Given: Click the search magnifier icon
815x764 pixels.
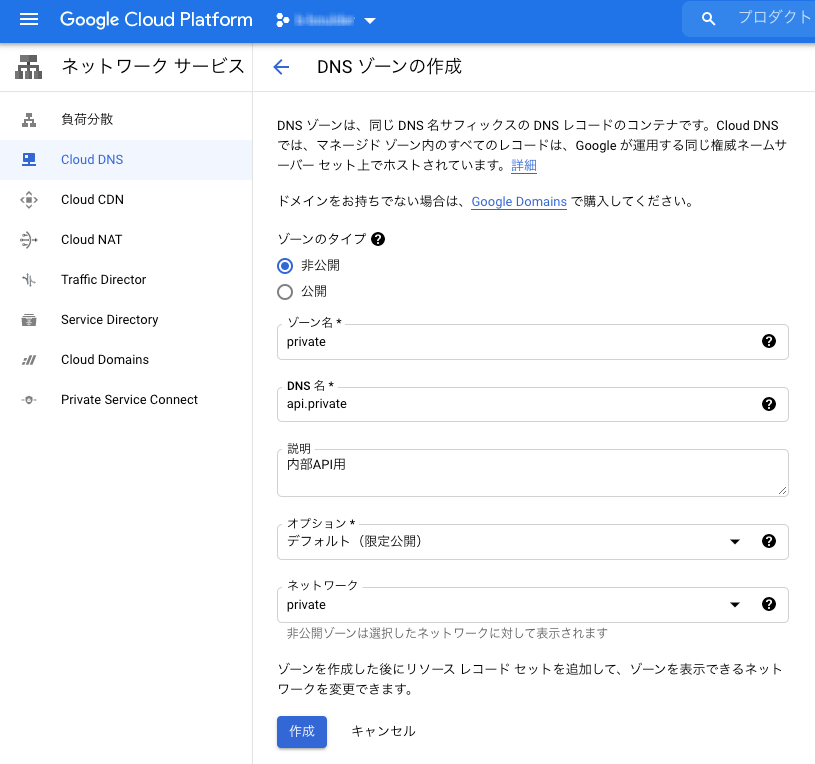Looking at the screenshot, I should (x=708, y=19).
